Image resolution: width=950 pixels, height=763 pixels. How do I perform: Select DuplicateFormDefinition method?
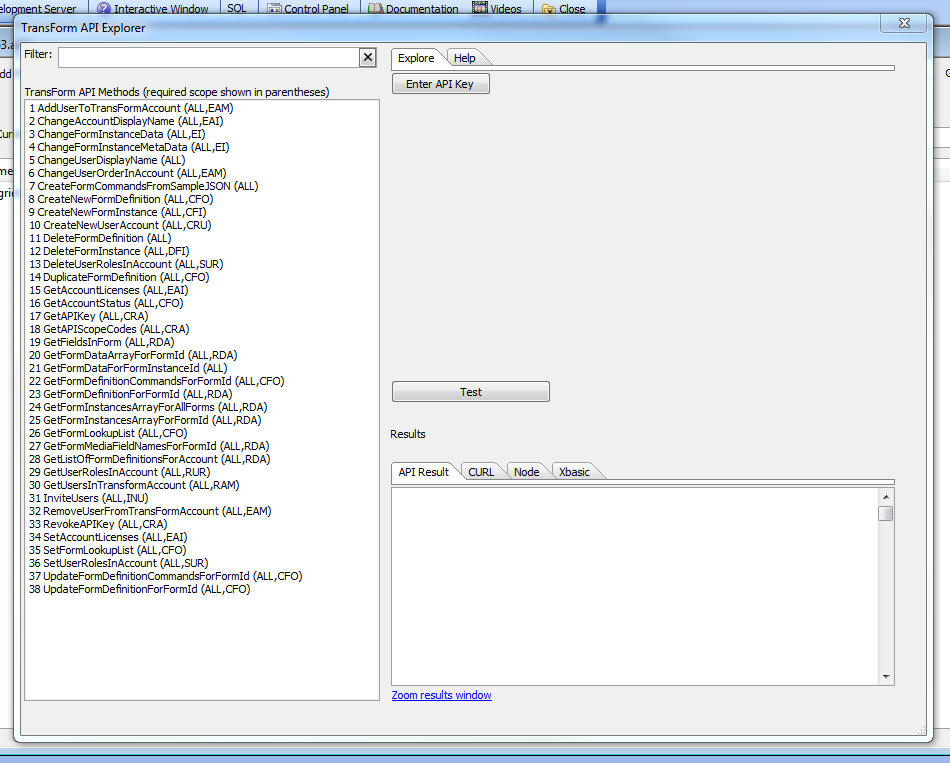click(119, 278)
